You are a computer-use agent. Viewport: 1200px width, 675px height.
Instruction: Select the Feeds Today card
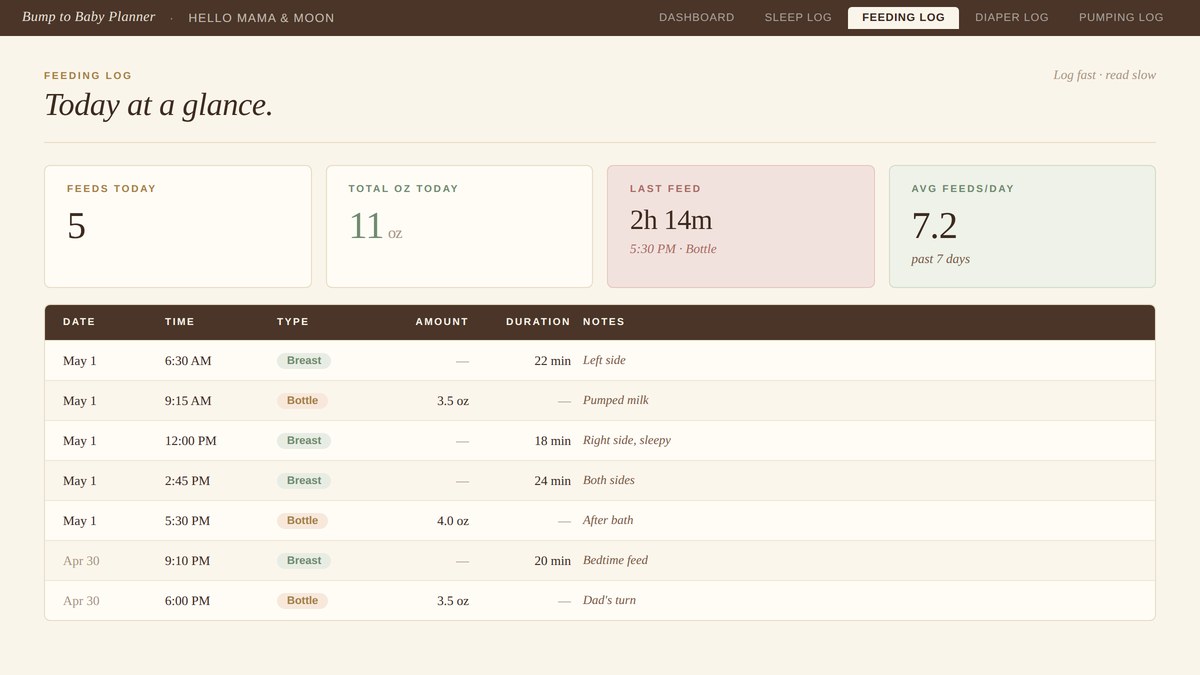(x=178, y=226)
